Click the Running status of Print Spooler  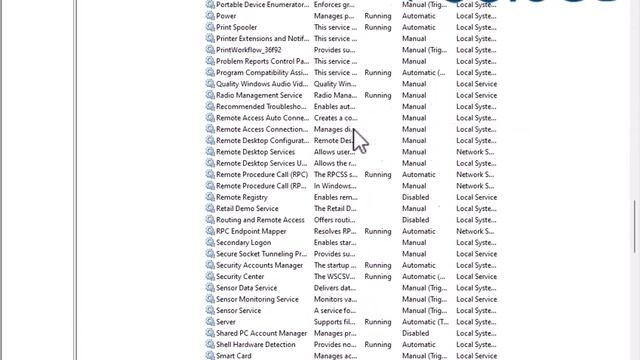click(x=378, y=27)
